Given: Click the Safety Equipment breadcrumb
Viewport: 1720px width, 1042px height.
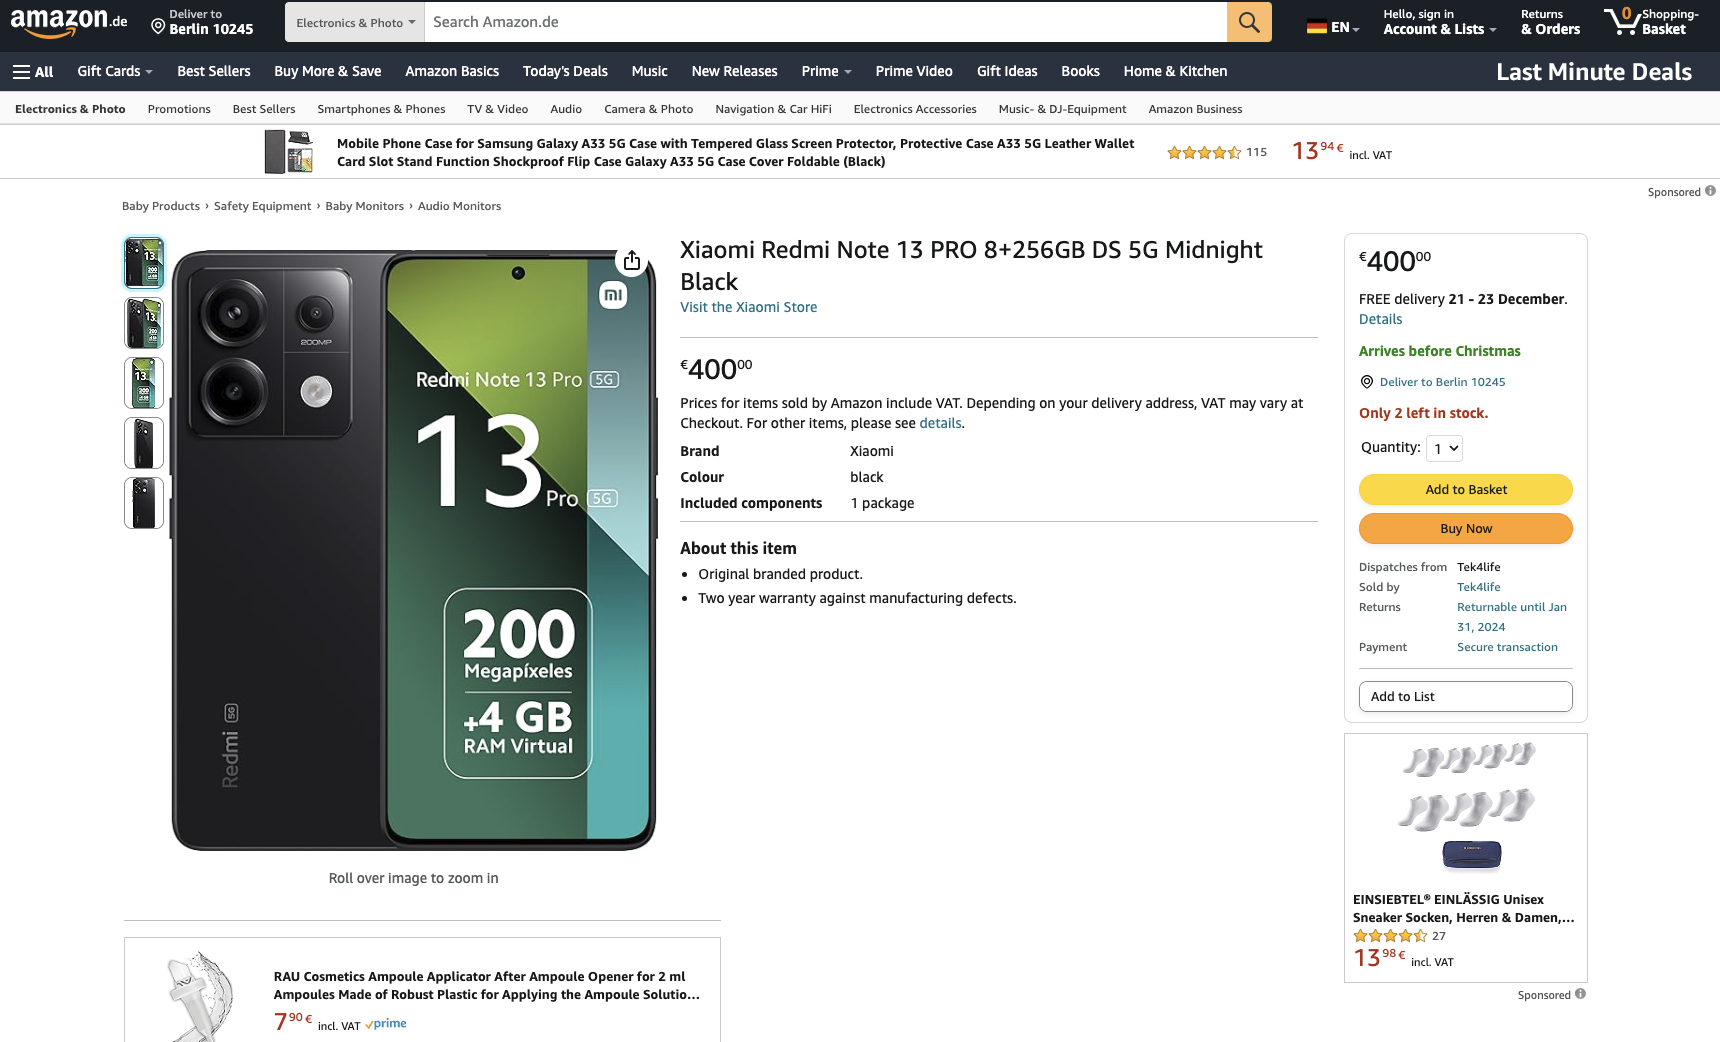Looking at the screenshot, I should coord(262,206).
